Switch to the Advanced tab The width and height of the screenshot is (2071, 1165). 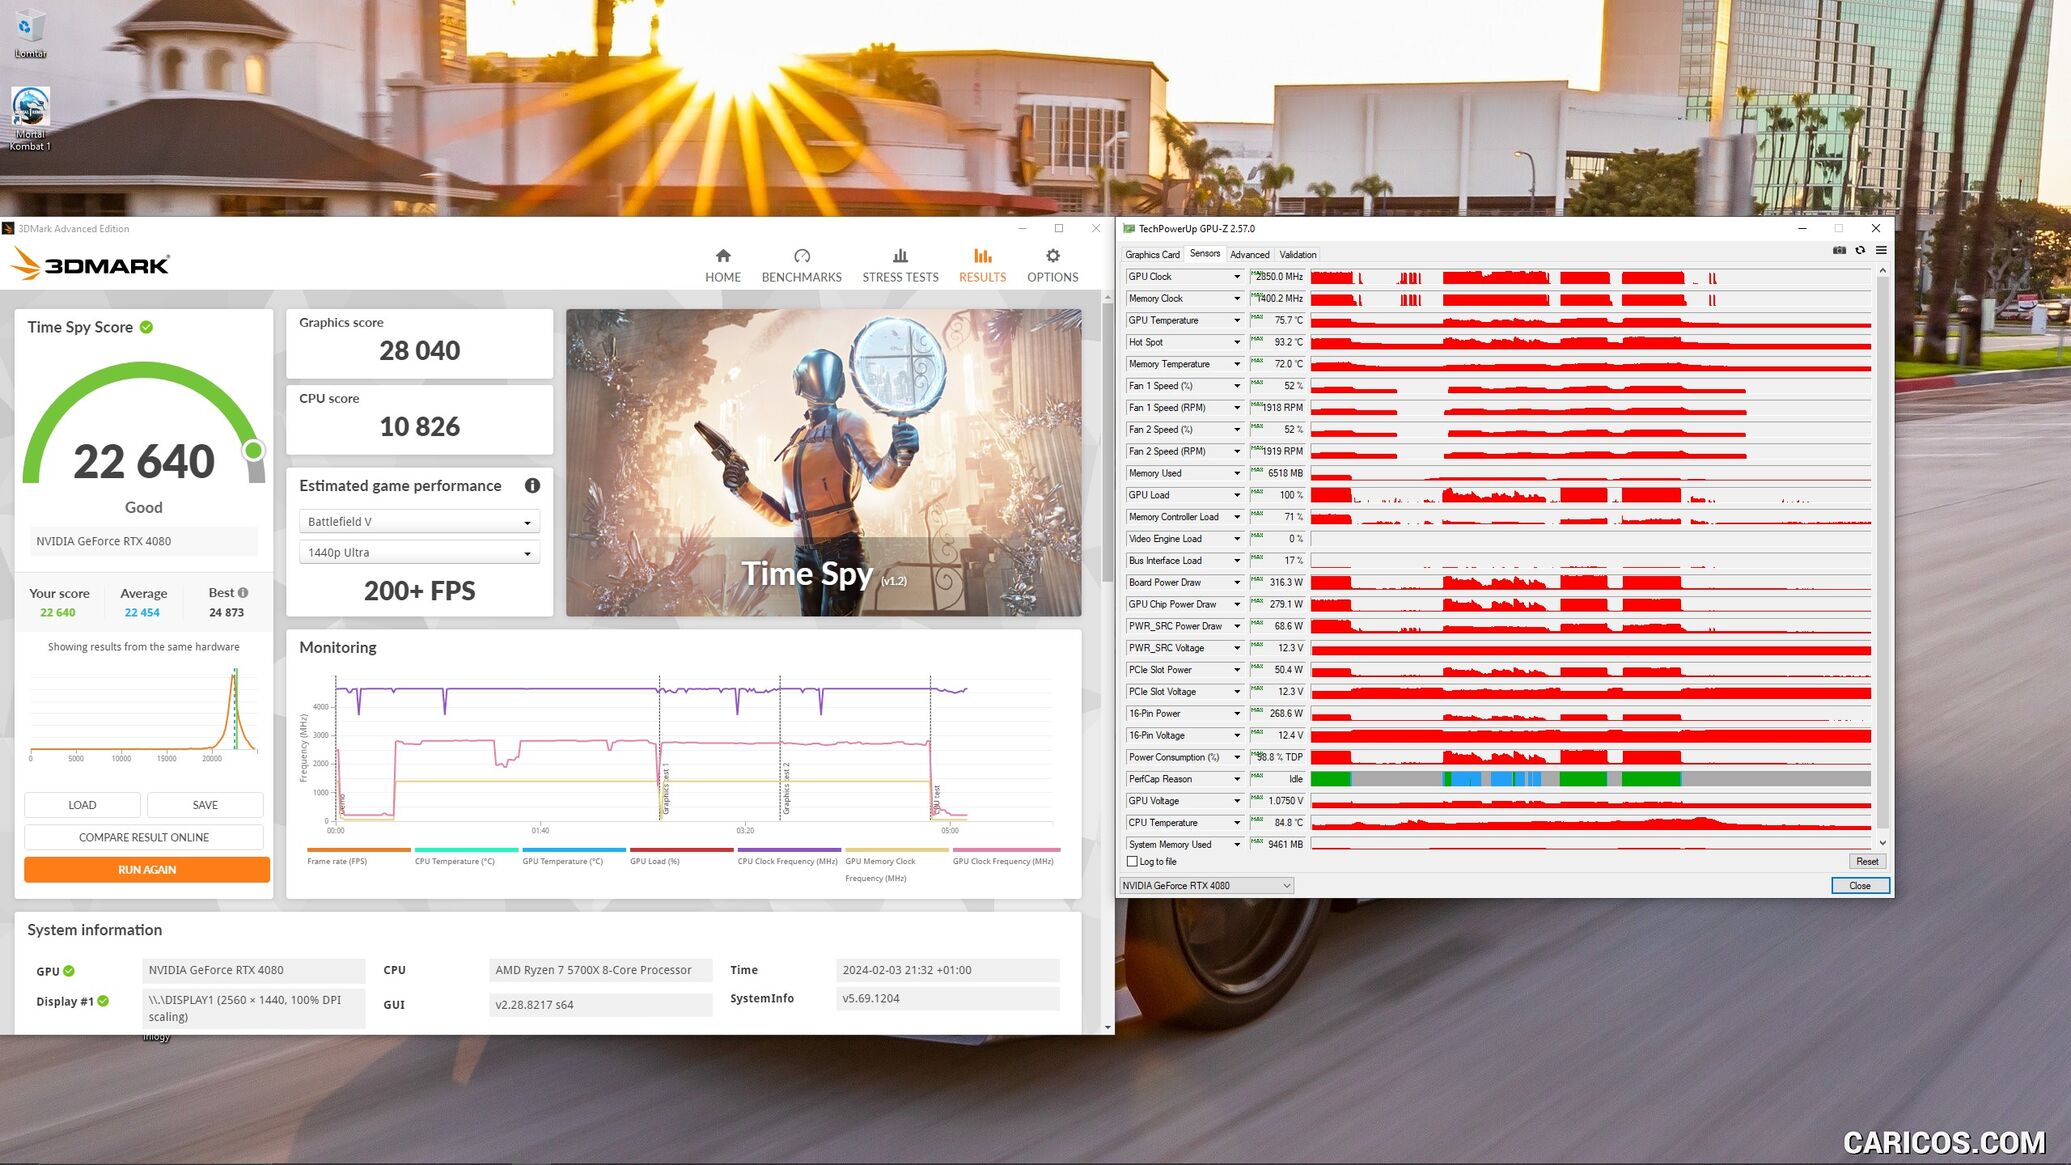tap(1249, 255)
